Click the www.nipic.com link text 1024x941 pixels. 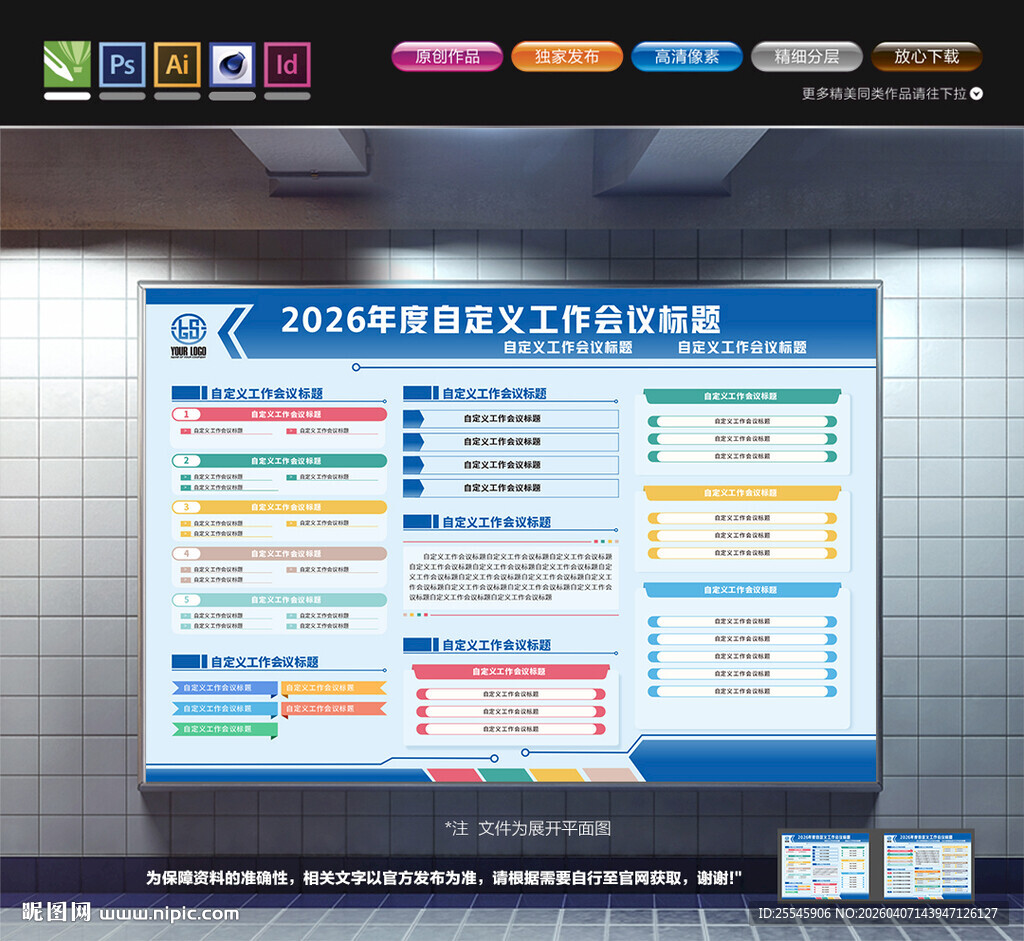169,914
